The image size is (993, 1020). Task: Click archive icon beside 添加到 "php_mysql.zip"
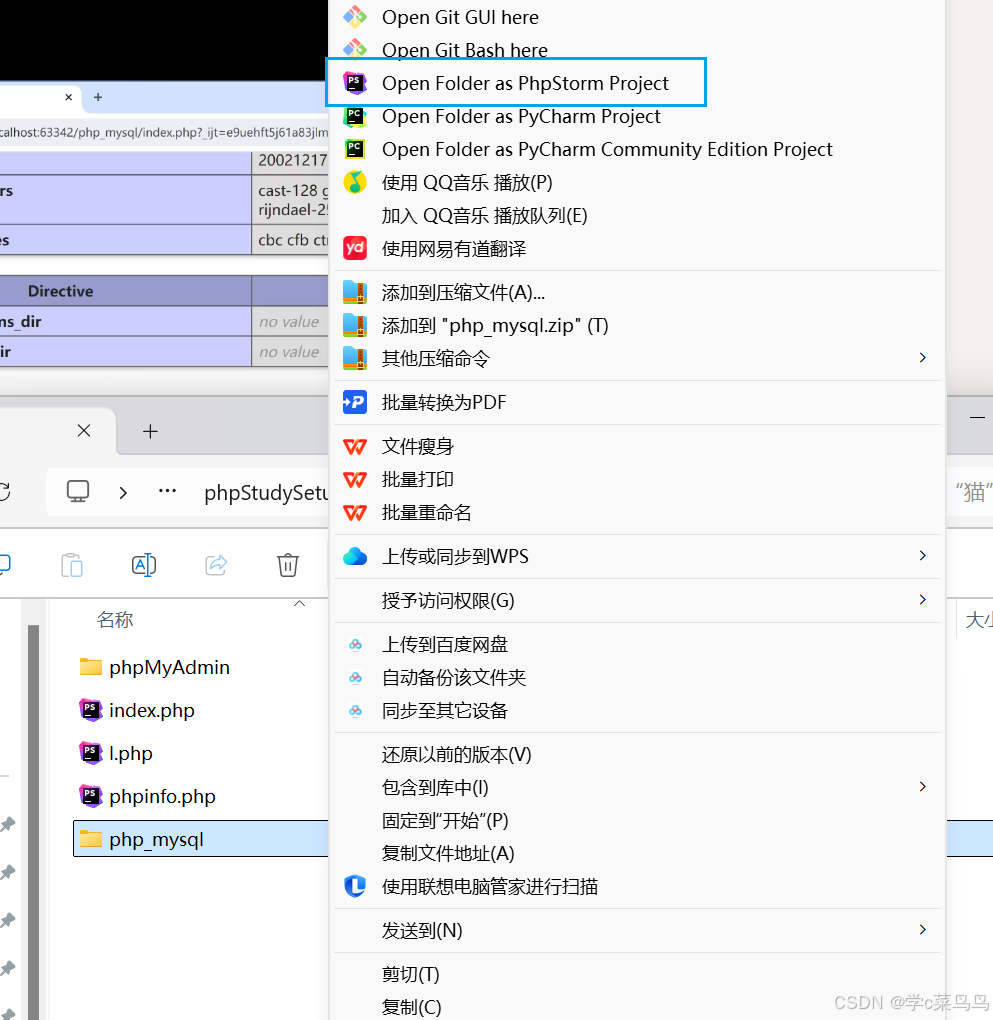(355, 325)
